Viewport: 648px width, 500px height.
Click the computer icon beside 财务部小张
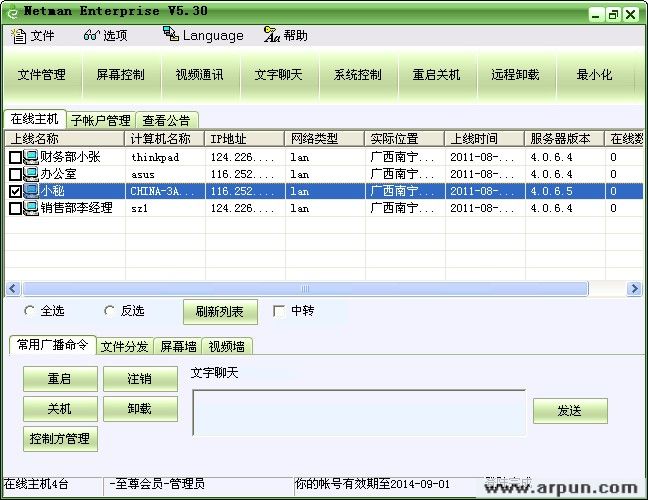(30, 157)
